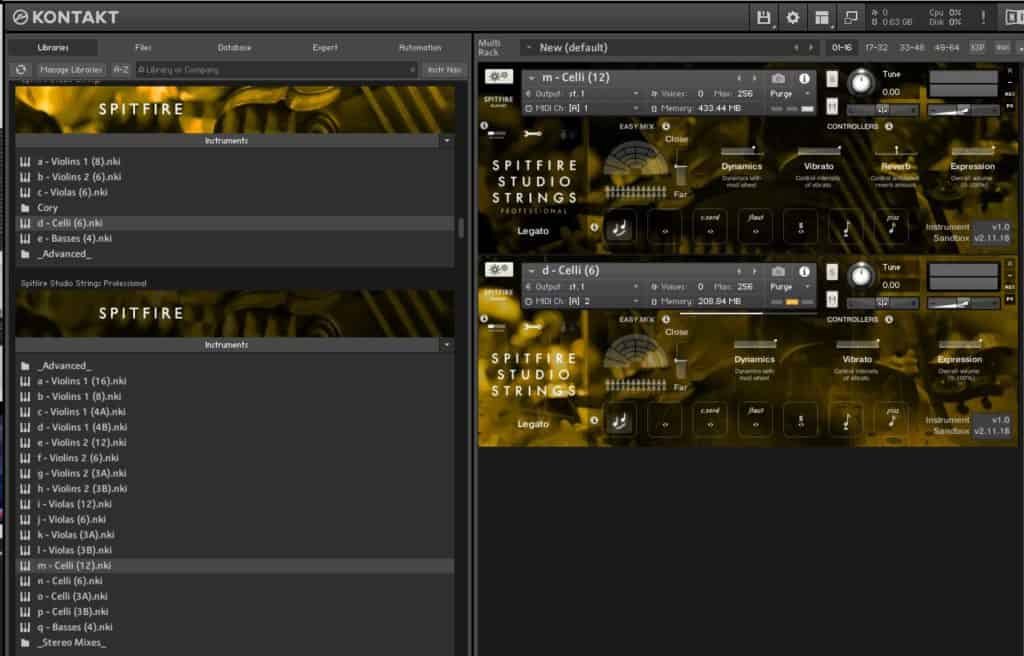Show info for d - Celli (6) instrument
Viewport: 1024px width, 656px height.
tap(805, 271)
